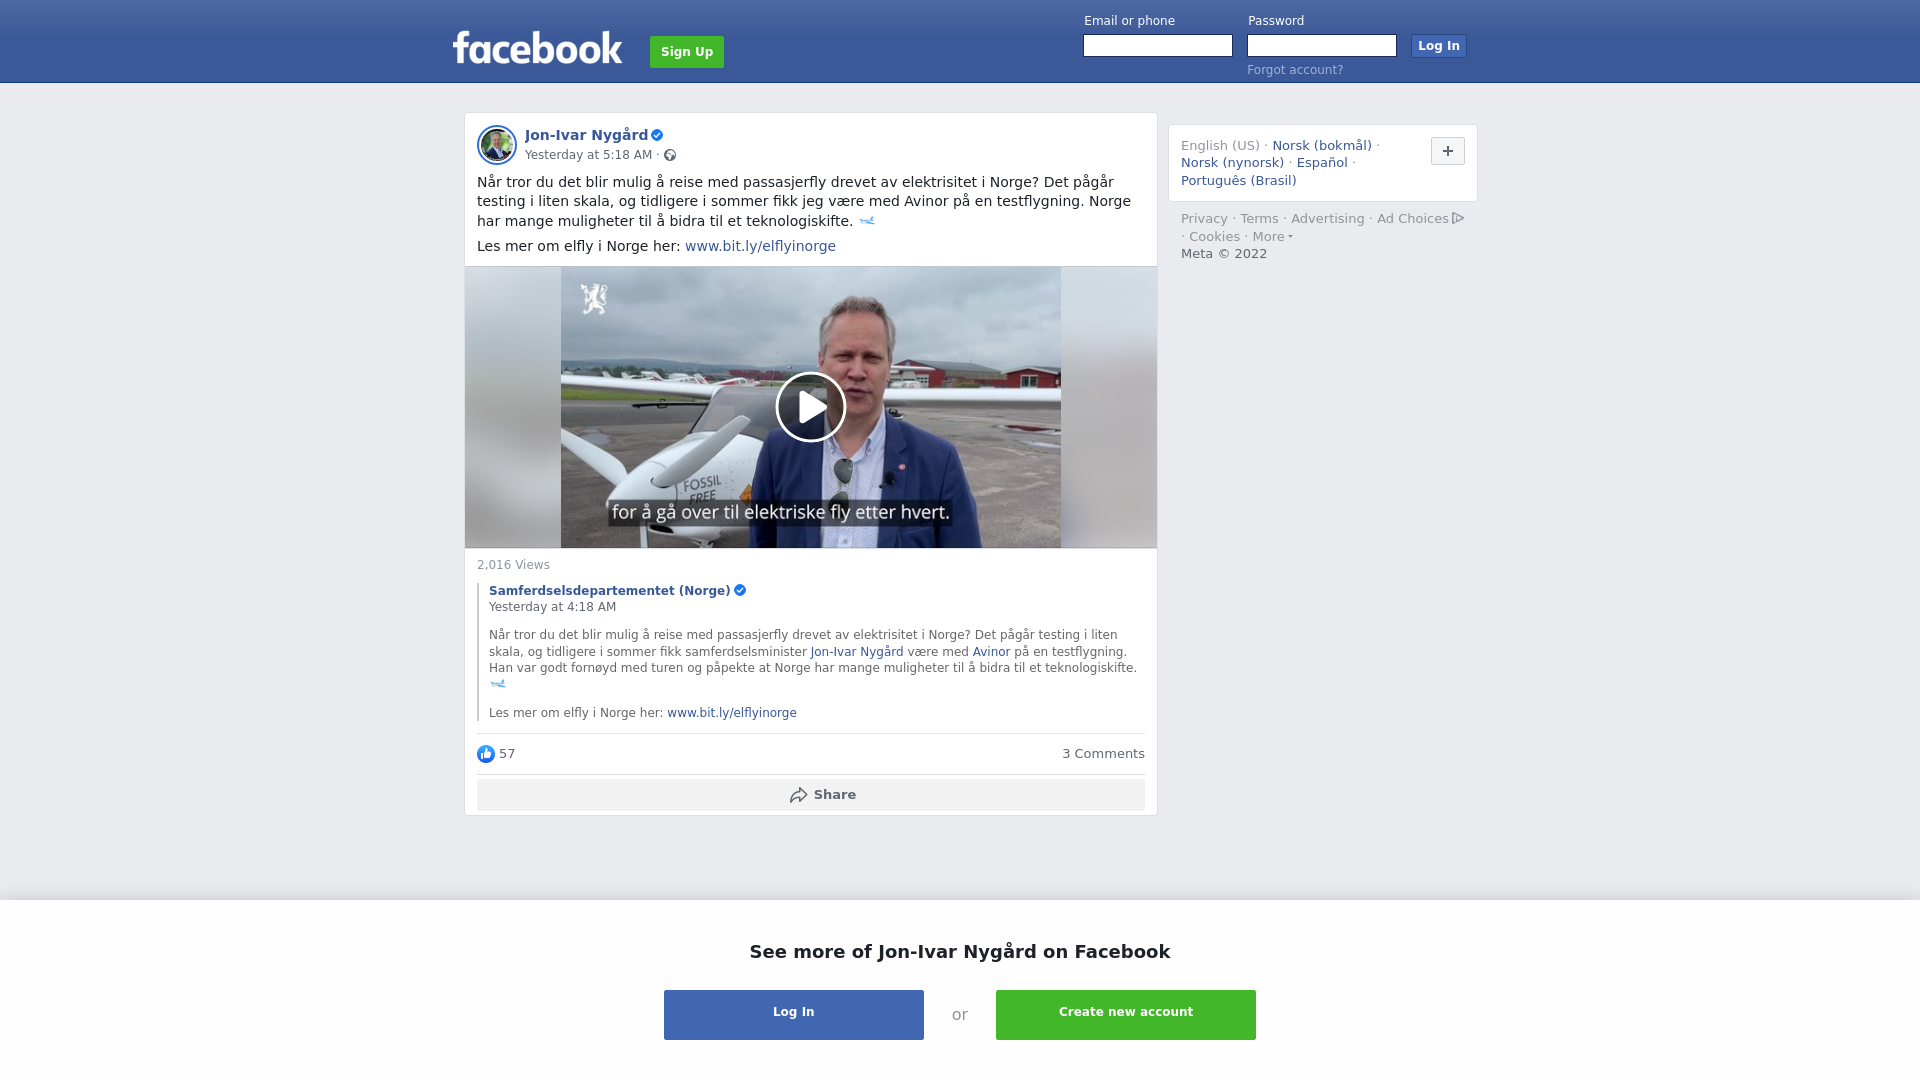Play the electric plane video
The width and height of the screenshot is (1920, 1080).
point(810,407)
